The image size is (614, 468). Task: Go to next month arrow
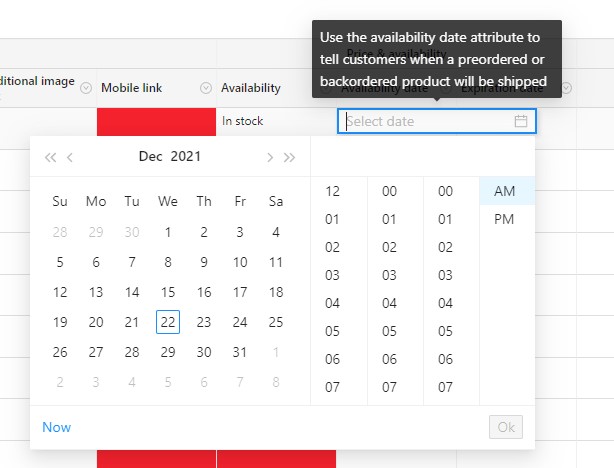pos(270,157)
